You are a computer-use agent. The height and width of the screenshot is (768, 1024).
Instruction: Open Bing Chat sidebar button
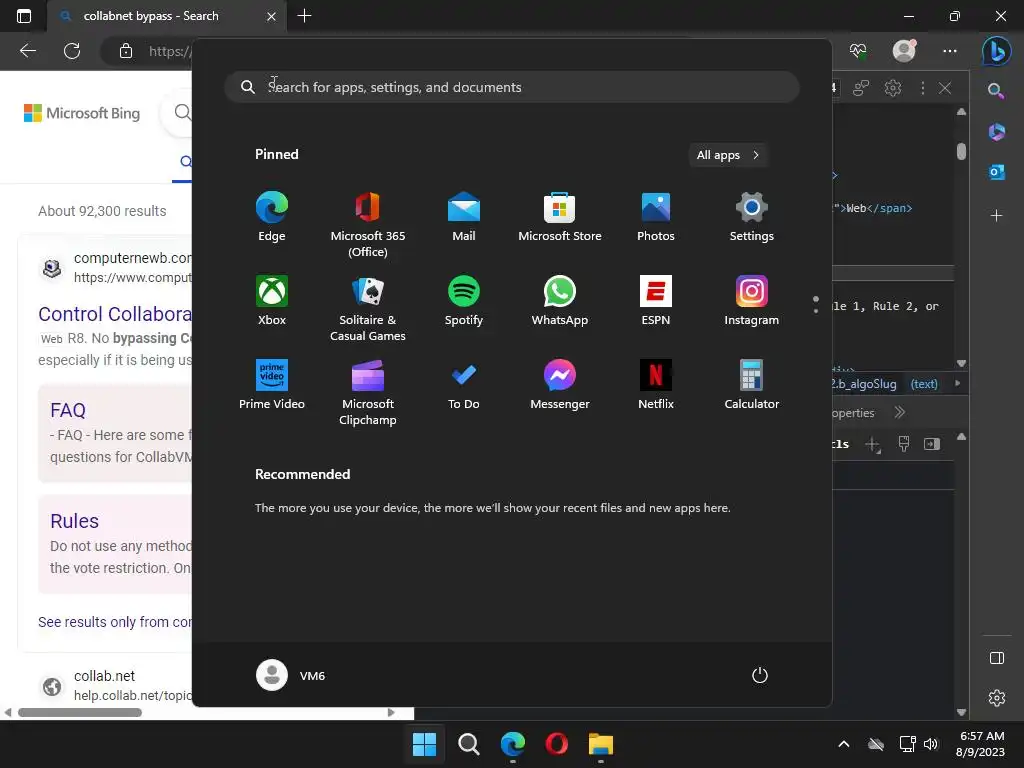(x=997, y=51)
